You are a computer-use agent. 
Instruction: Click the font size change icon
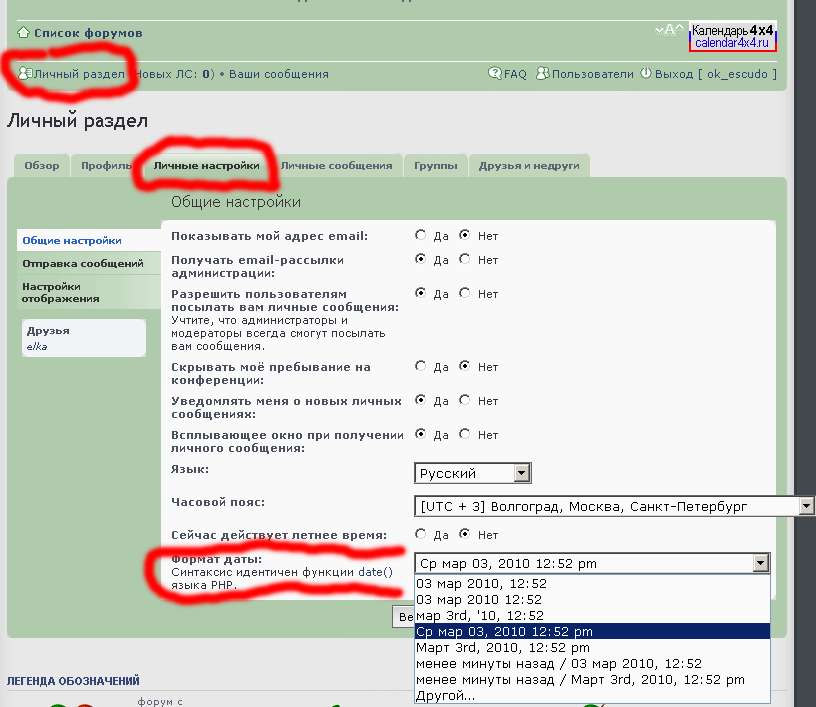(669, 30)
